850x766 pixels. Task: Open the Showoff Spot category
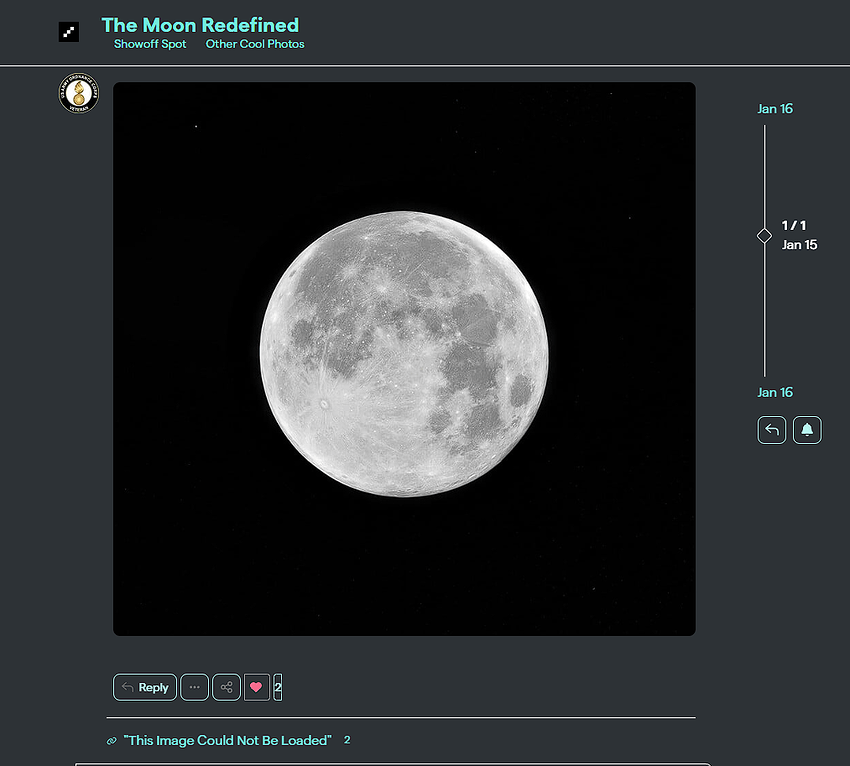[149, 44]
